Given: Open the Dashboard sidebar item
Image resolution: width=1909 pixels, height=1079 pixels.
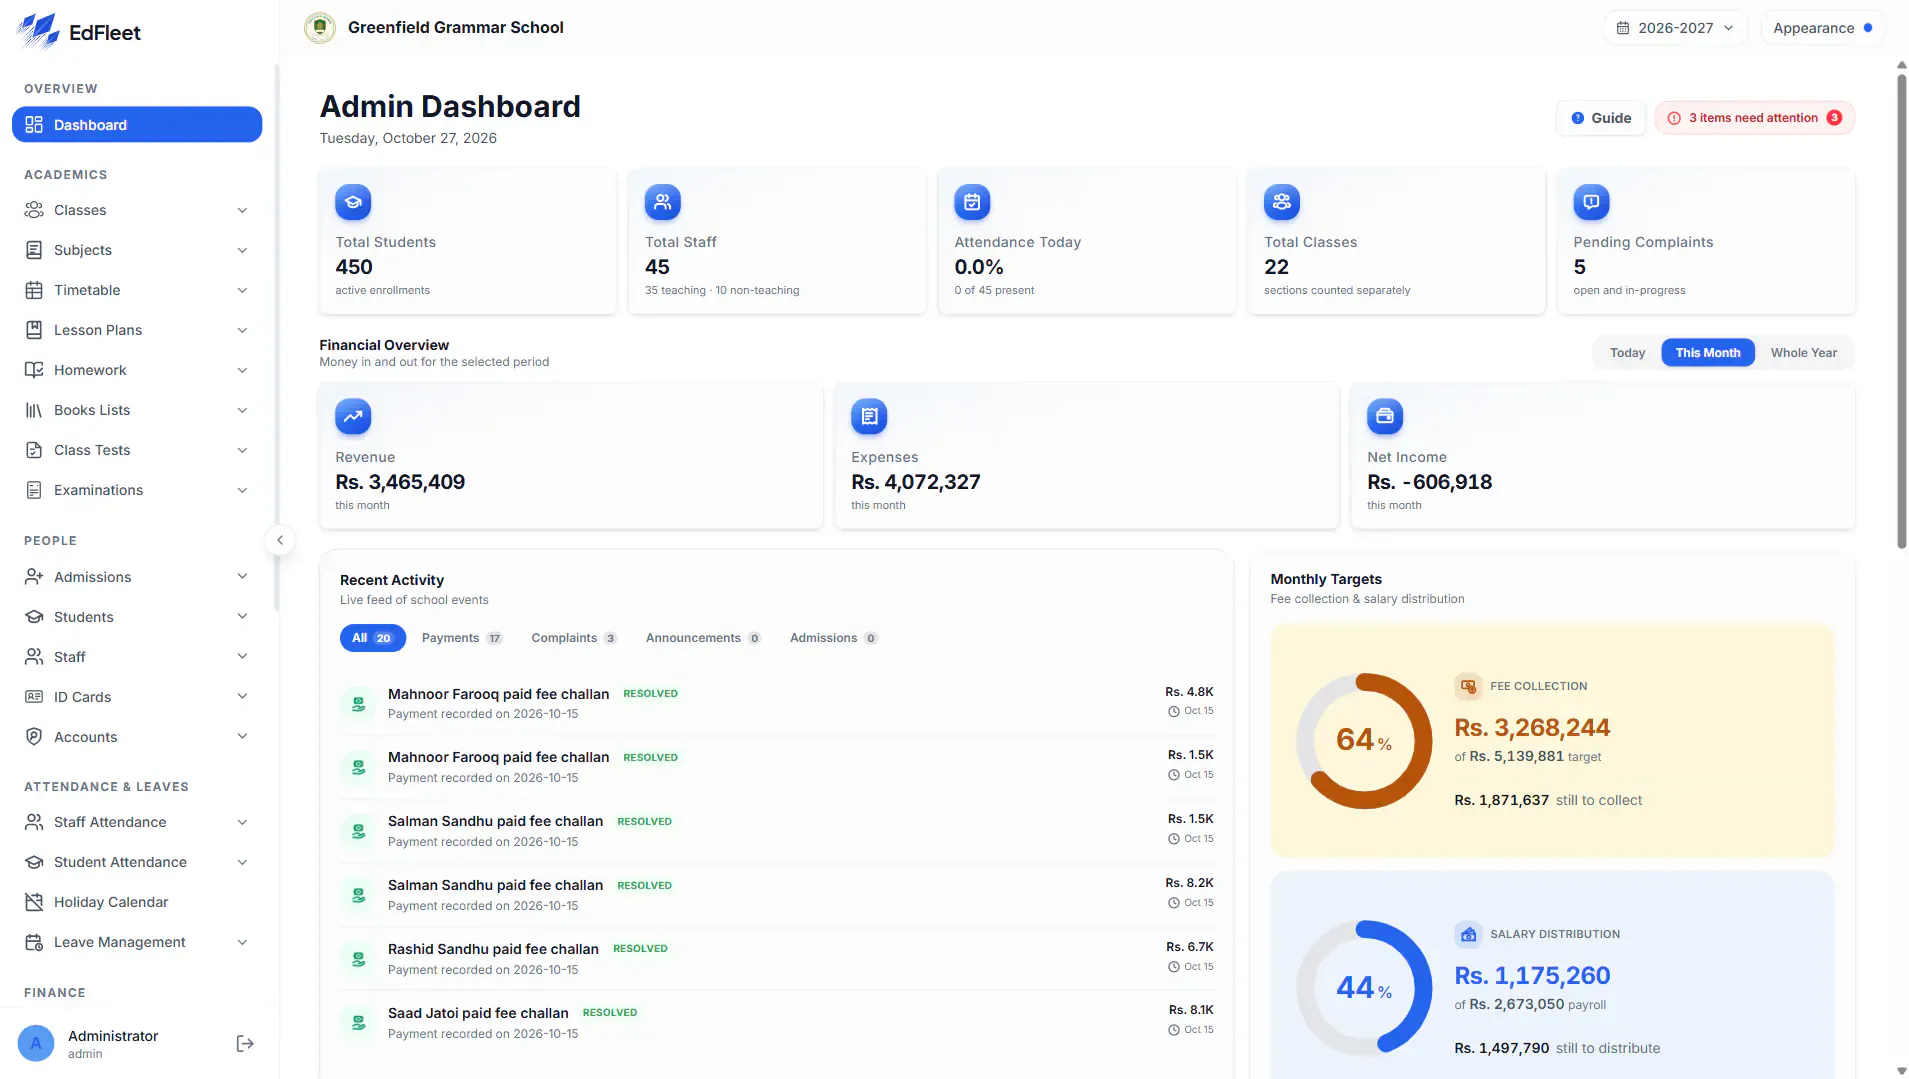Looking at the screenshot, I should coord(137,125).
